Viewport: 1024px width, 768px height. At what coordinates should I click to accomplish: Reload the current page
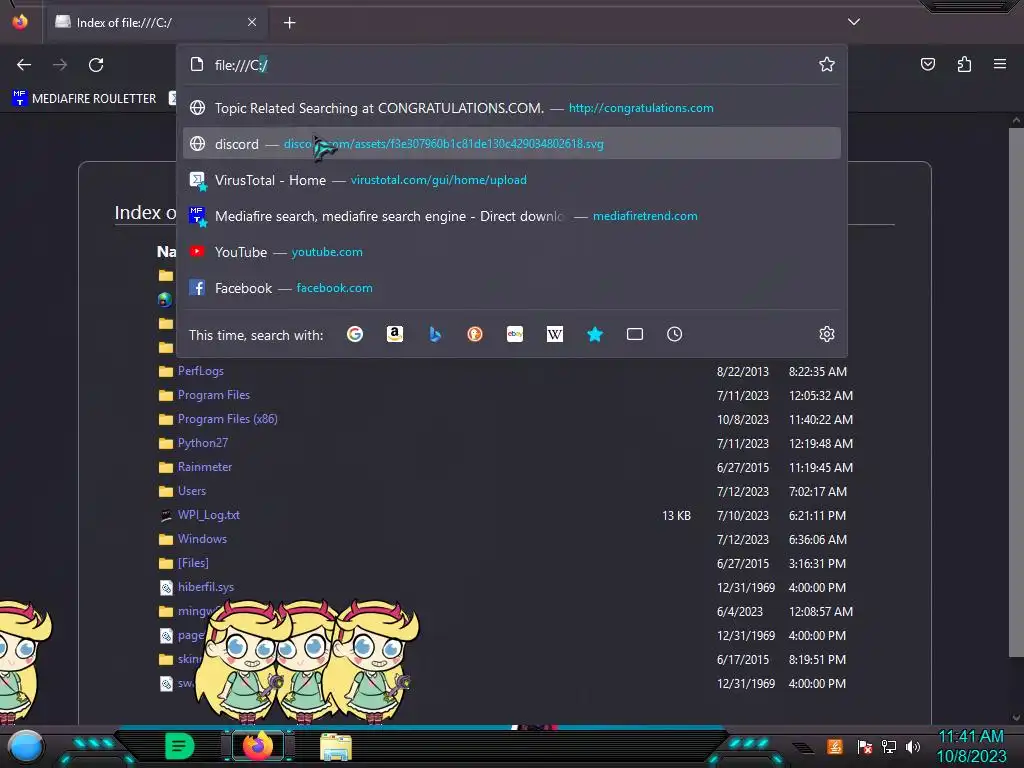96,65
